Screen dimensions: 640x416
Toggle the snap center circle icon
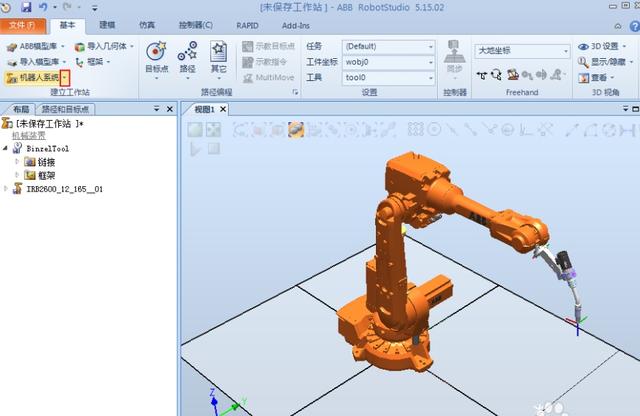434,130
